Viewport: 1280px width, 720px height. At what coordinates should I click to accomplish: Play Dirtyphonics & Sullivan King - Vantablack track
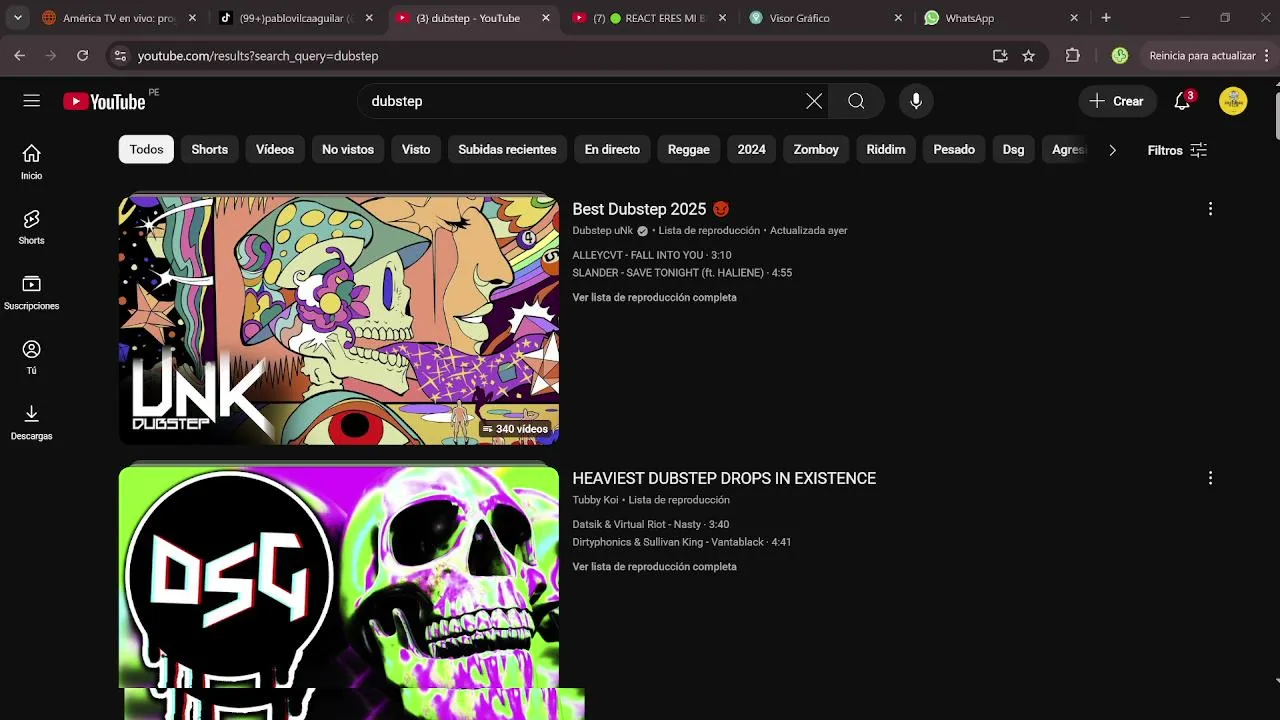(681, 542)
